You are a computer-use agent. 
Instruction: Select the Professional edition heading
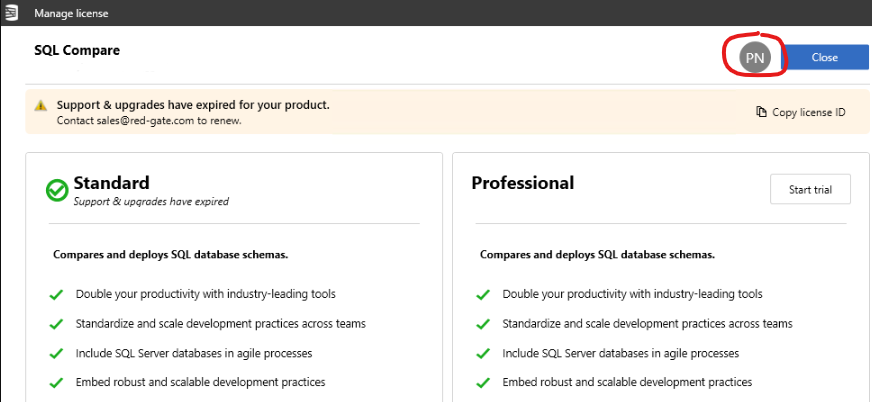point(523,183)
